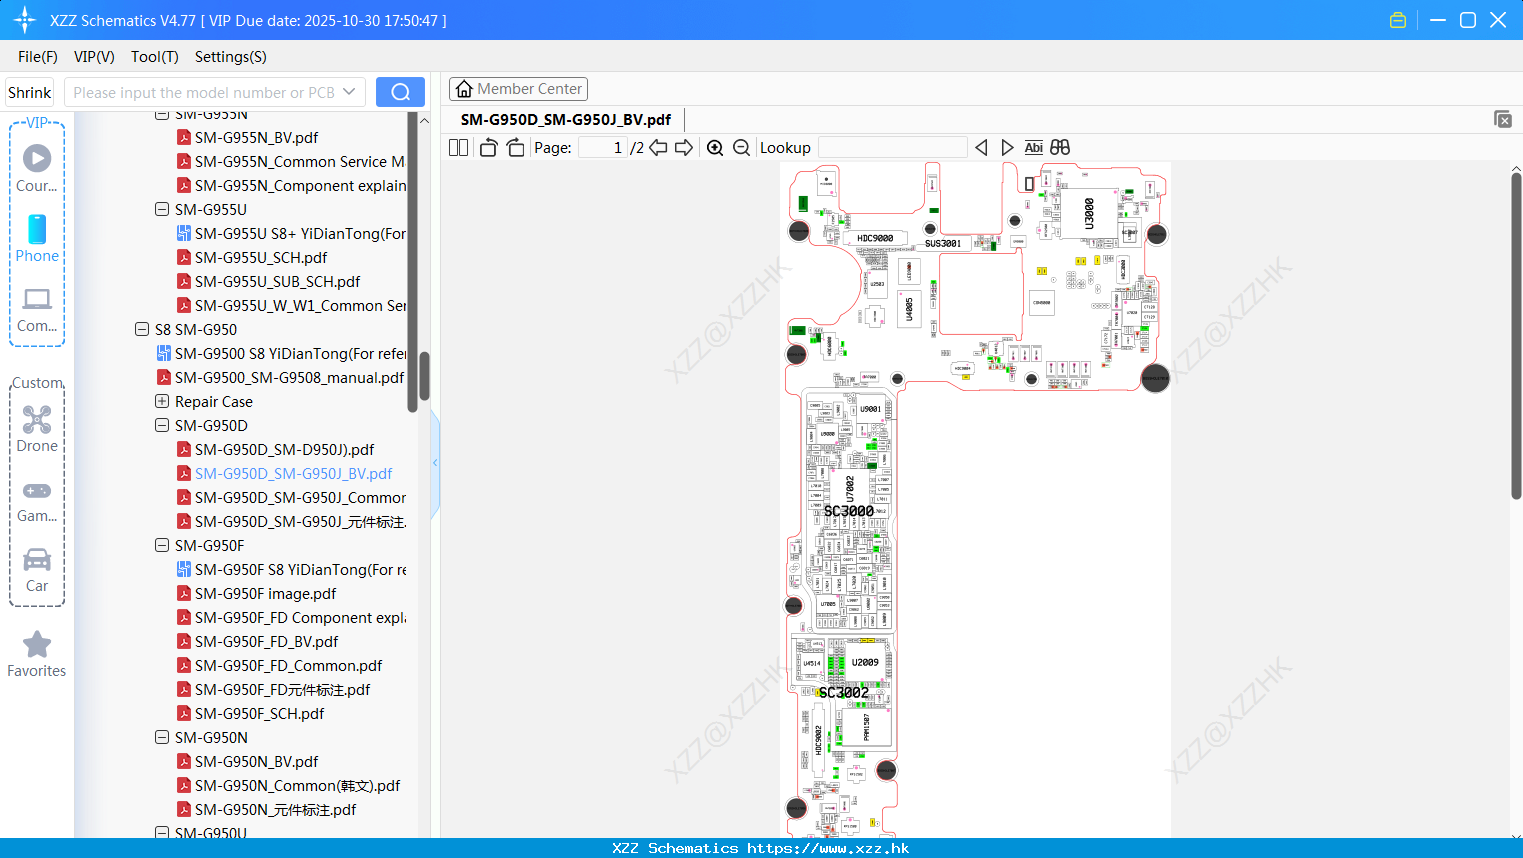
Task: Click the SC3000 shield label on the board
Action: pos(849,511)
